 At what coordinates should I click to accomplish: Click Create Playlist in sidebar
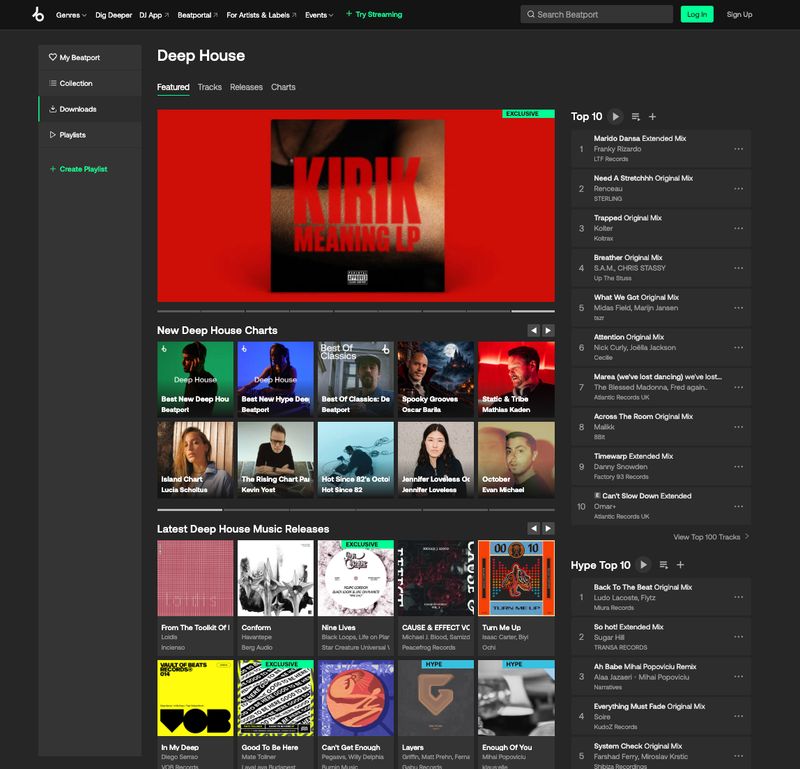tap(79, 169)
